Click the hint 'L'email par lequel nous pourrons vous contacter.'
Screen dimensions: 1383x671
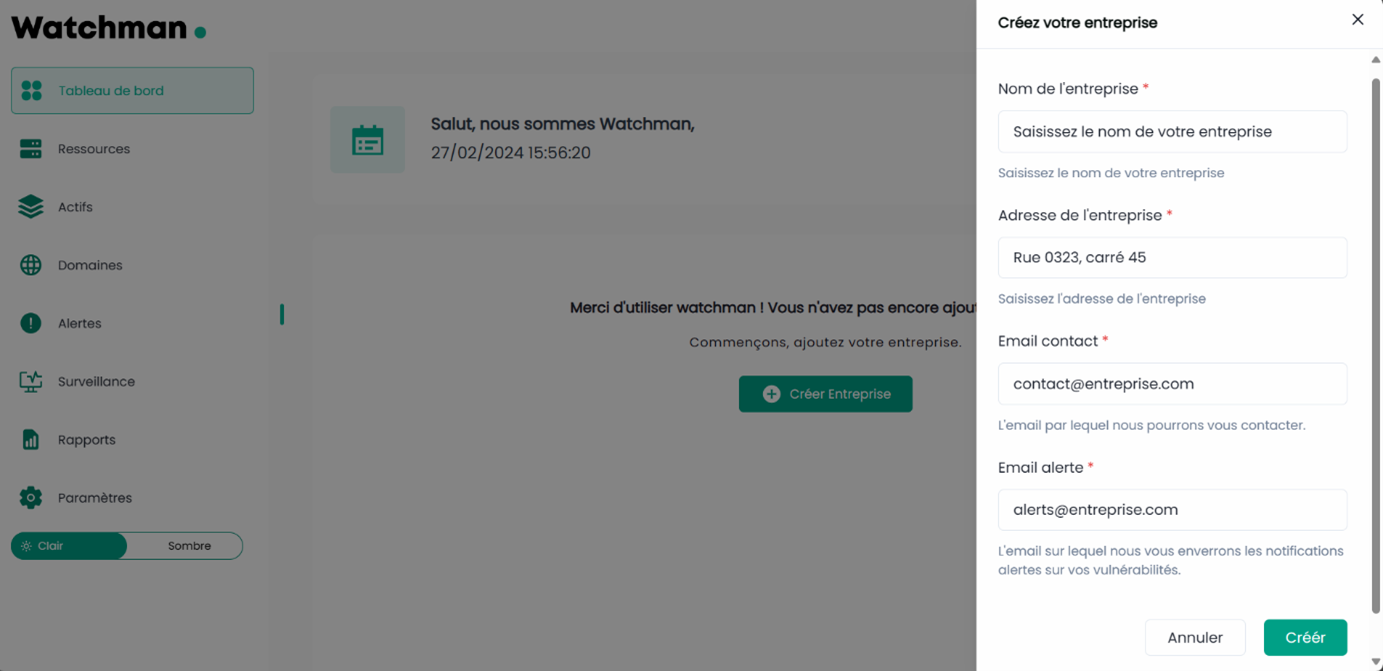(1152, 425)
